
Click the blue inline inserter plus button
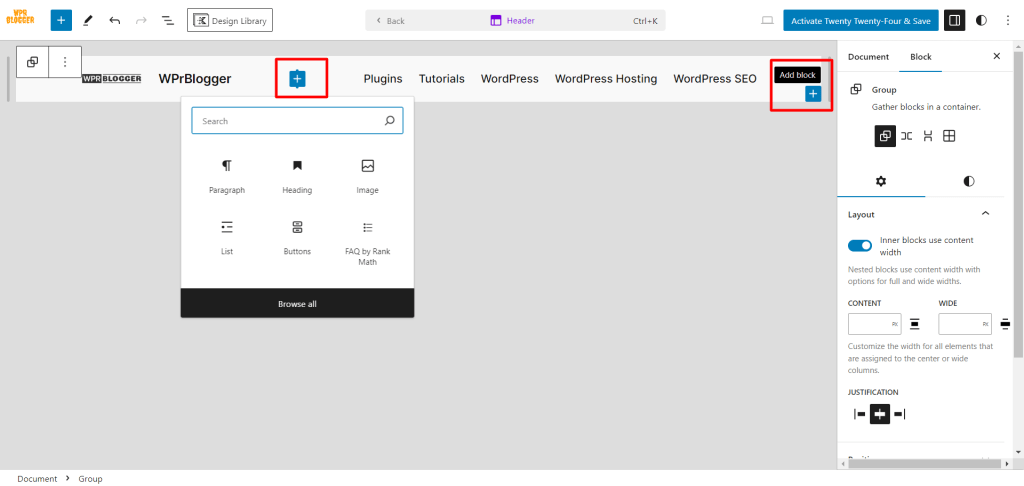[x=297, y=79]
